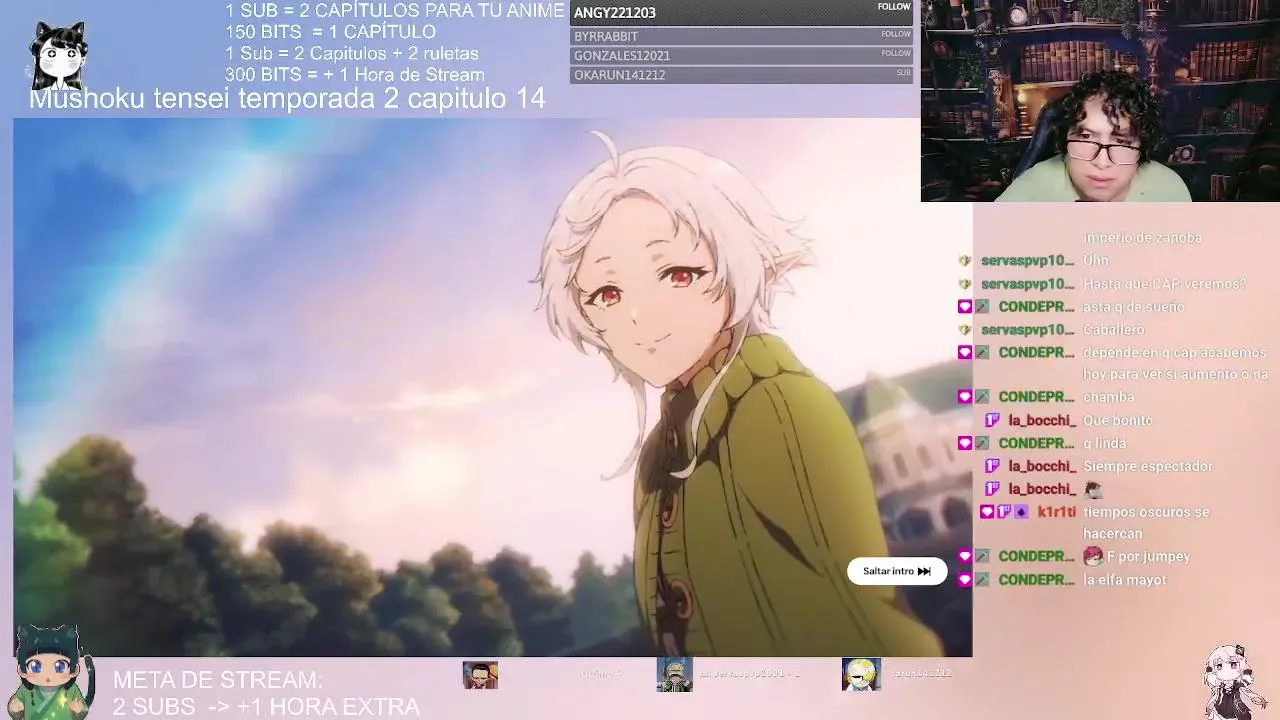
Task: Click FOLLOW label beside ANGY221203
Action: tap(894, 7)
